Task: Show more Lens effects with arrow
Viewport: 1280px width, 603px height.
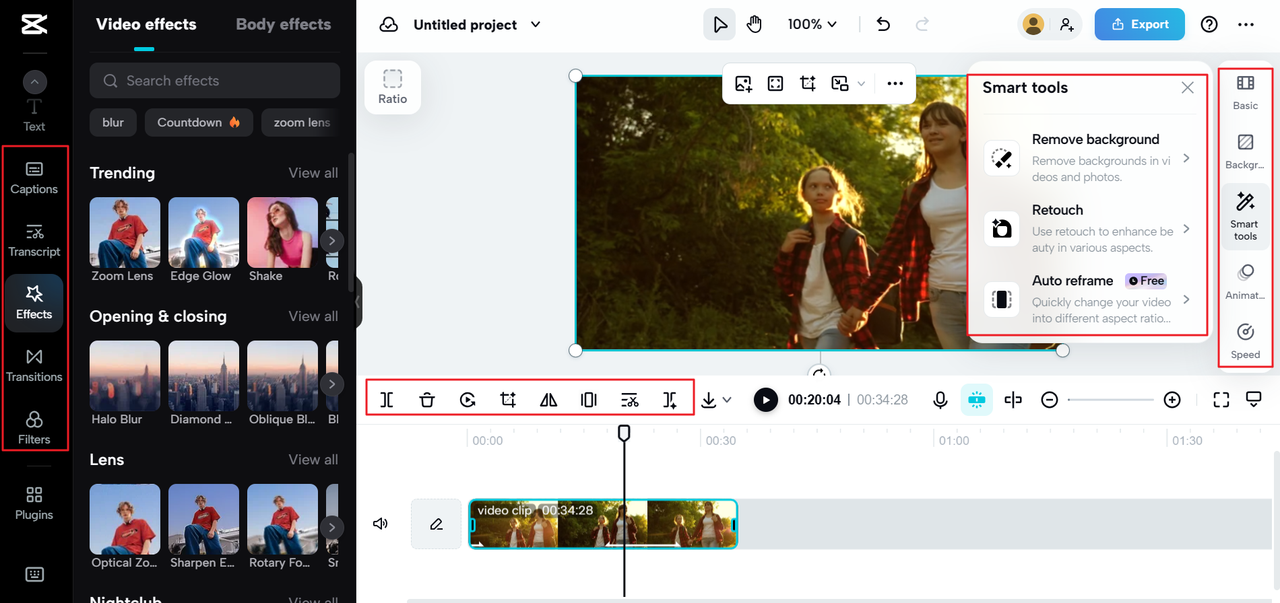Action: (x=332, y=527)
